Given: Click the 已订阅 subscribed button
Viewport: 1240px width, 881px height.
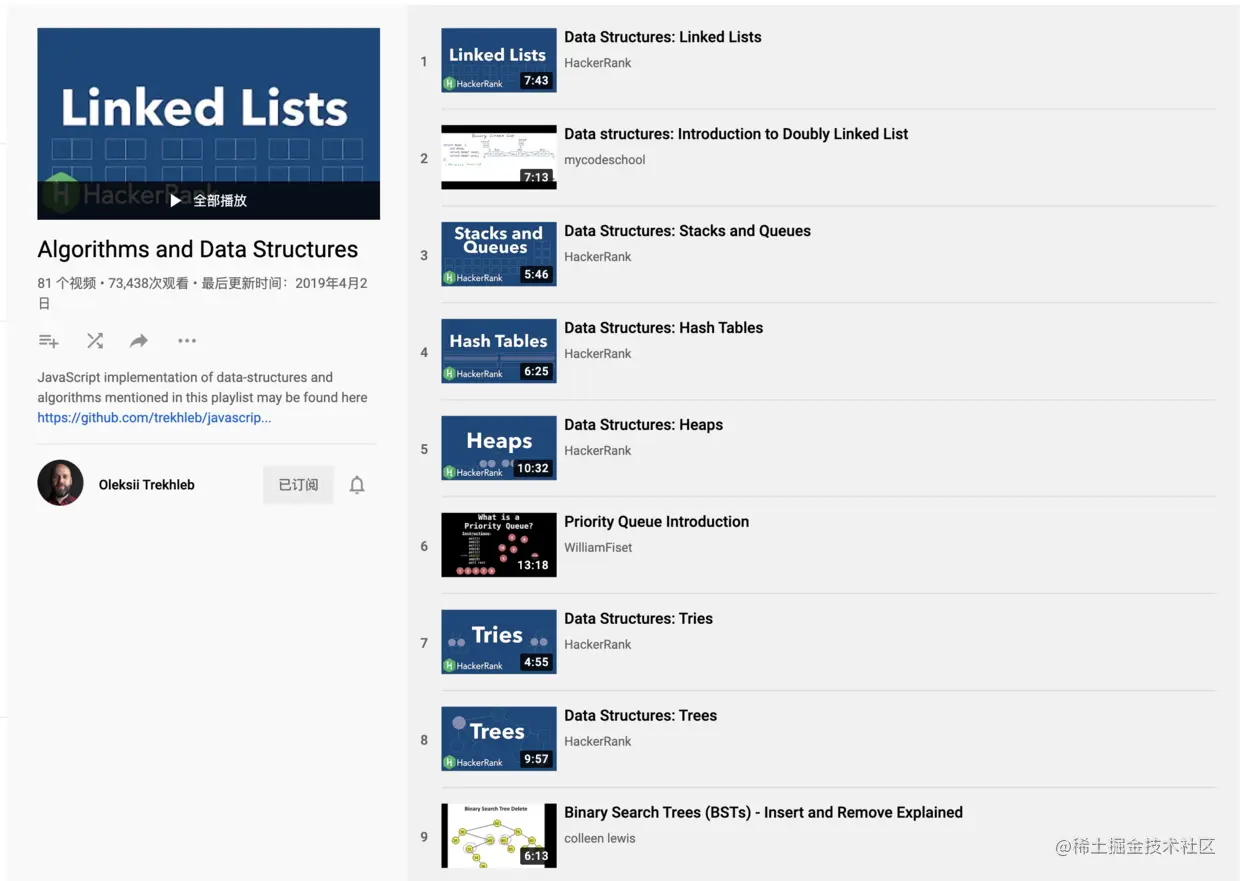Looking at the screenshot, I should (x=298, y=485).
